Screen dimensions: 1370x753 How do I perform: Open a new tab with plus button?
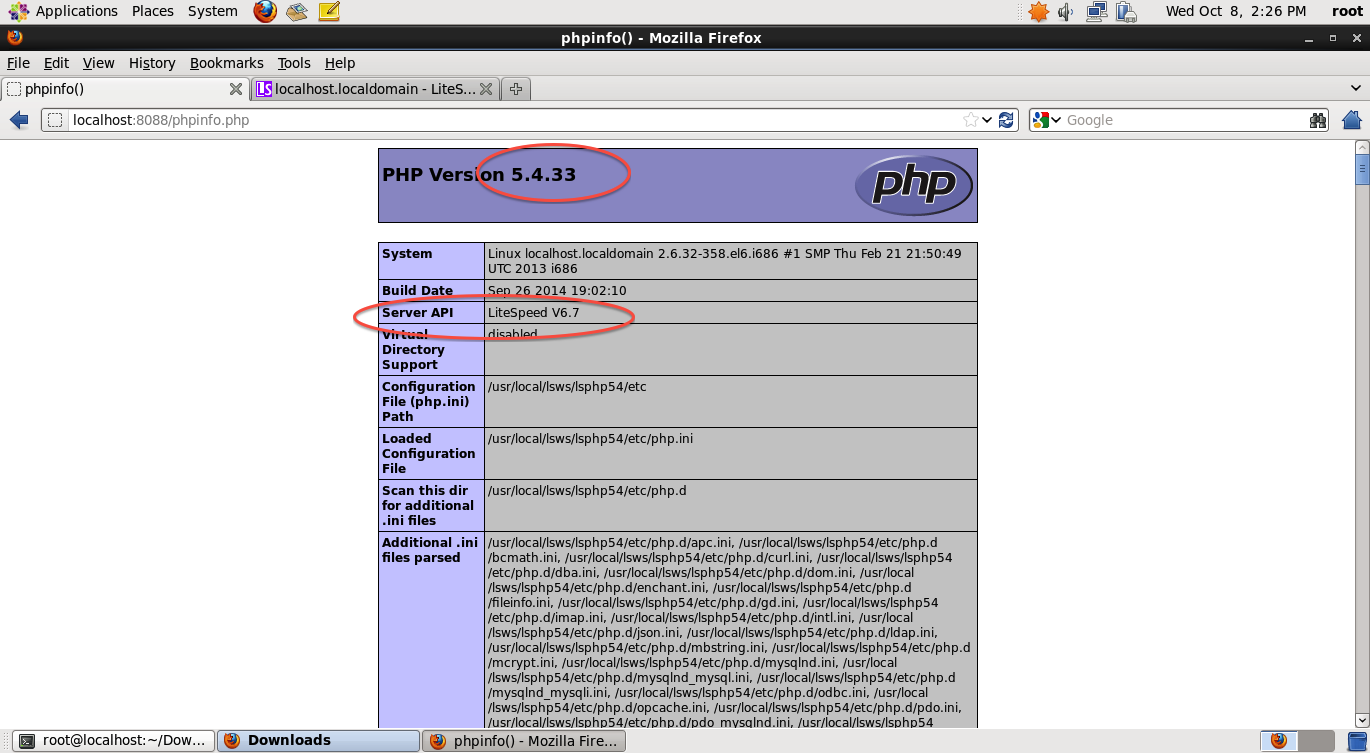click(516, 89)
